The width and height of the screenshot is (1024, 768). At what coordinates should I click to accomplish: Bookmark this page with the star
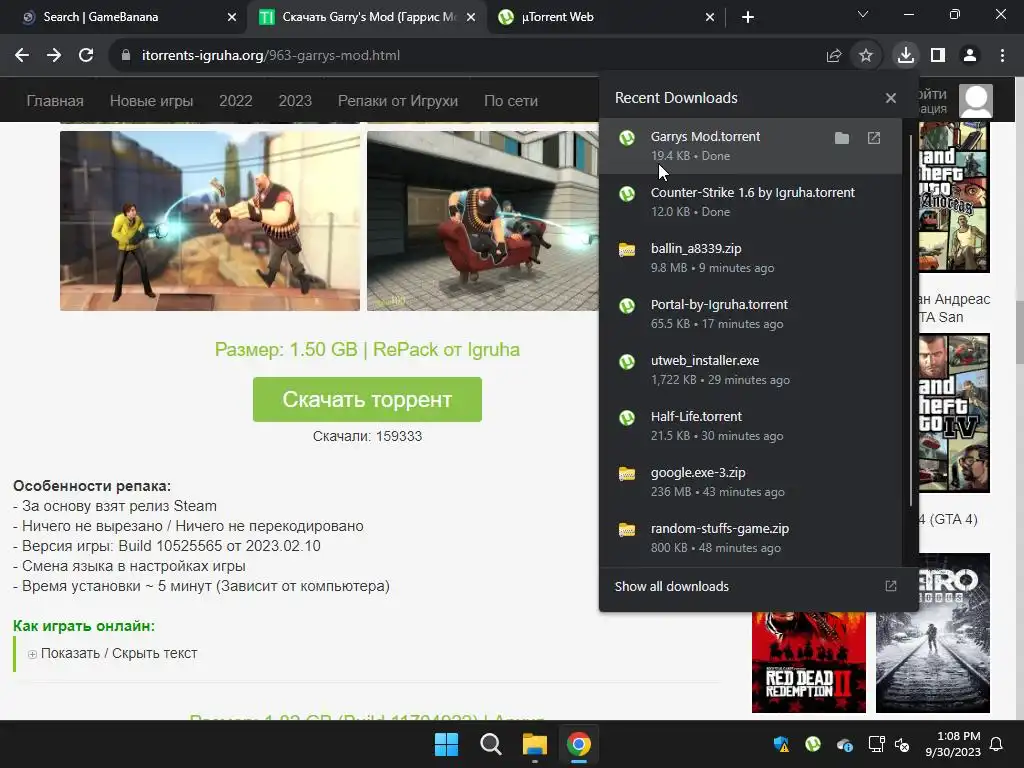click(x=866, y=56)
